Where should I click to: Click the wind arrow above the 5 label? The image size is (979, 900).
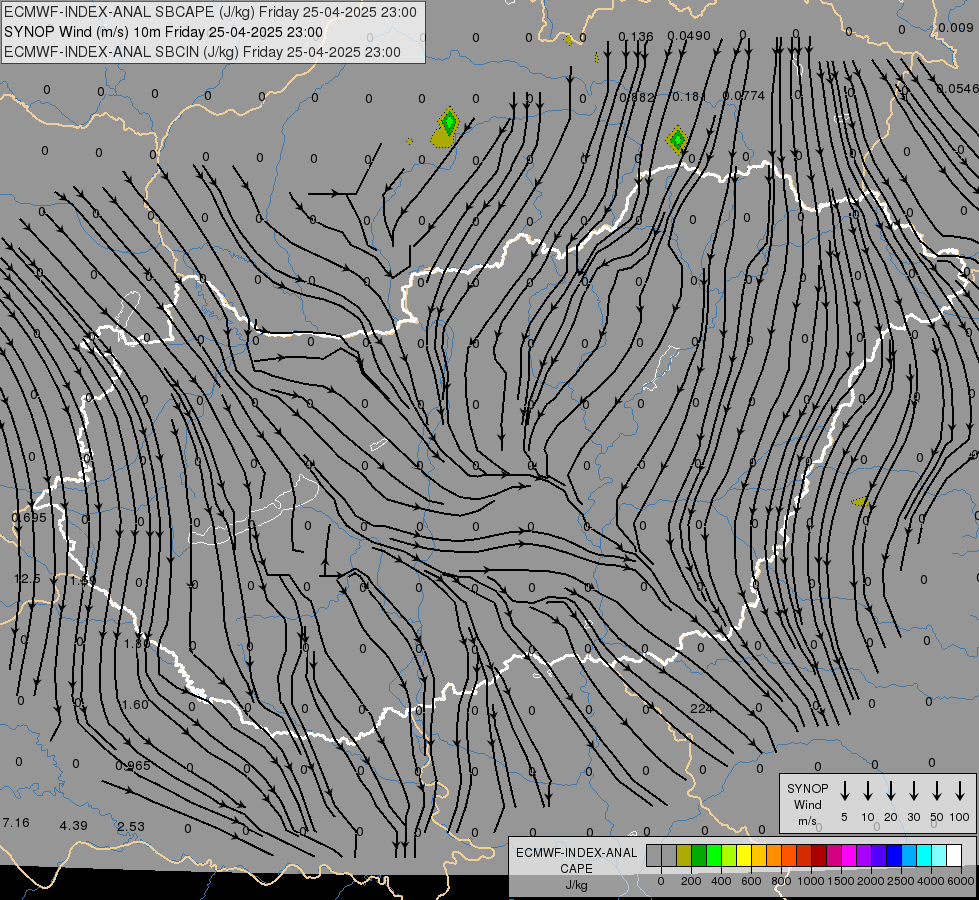pos(844,791)
